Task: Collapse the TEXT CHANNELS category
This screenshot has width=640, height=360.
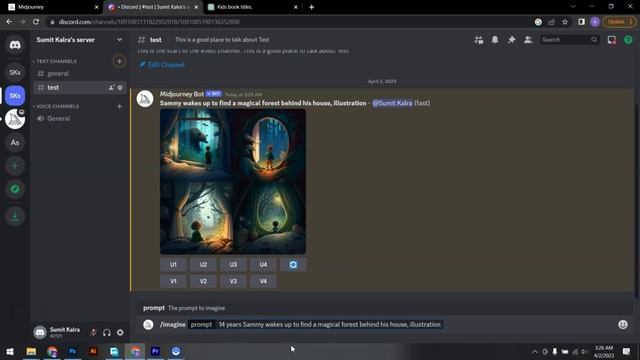Action: [x=55, y=61]
